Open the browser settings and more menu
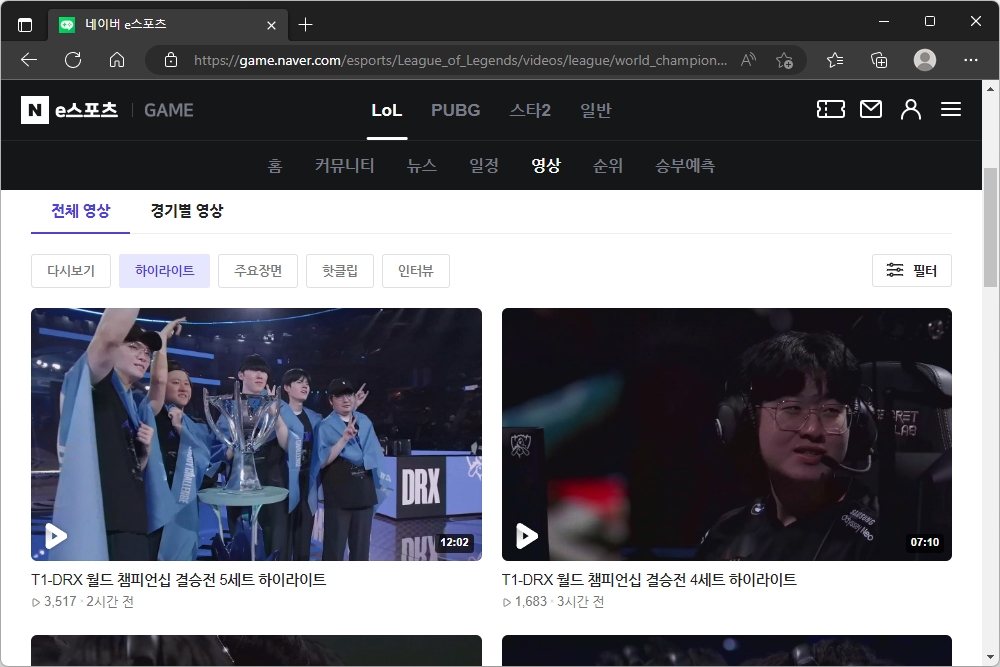 click(971, 60)
